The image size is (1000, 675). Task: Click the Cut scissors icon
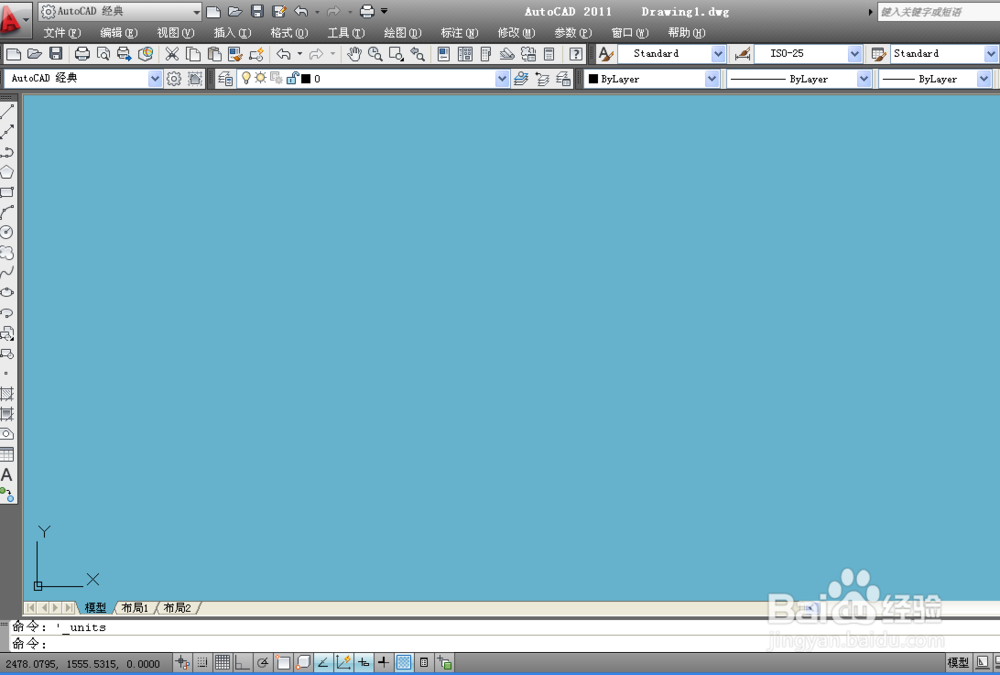[172, 54]
